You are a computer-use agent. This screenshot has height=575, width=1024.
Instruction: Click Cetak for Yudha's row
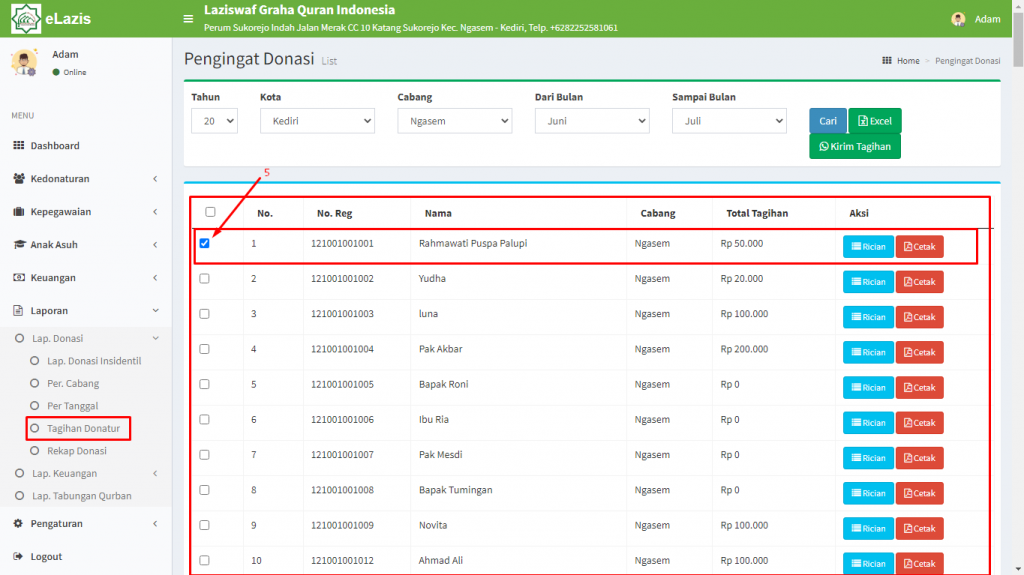click(x=920, y=282)
